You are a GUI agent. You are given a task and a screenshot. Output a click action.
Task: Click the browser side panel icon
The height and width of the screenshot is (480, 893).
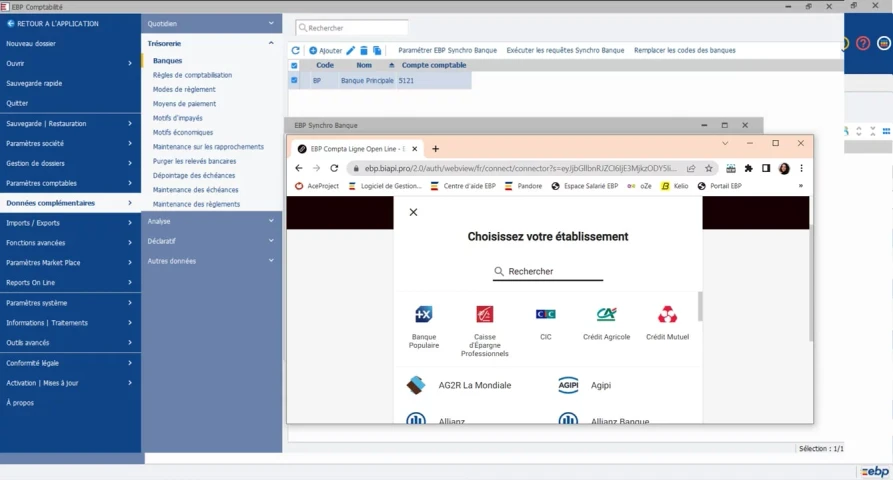[766, 169]
